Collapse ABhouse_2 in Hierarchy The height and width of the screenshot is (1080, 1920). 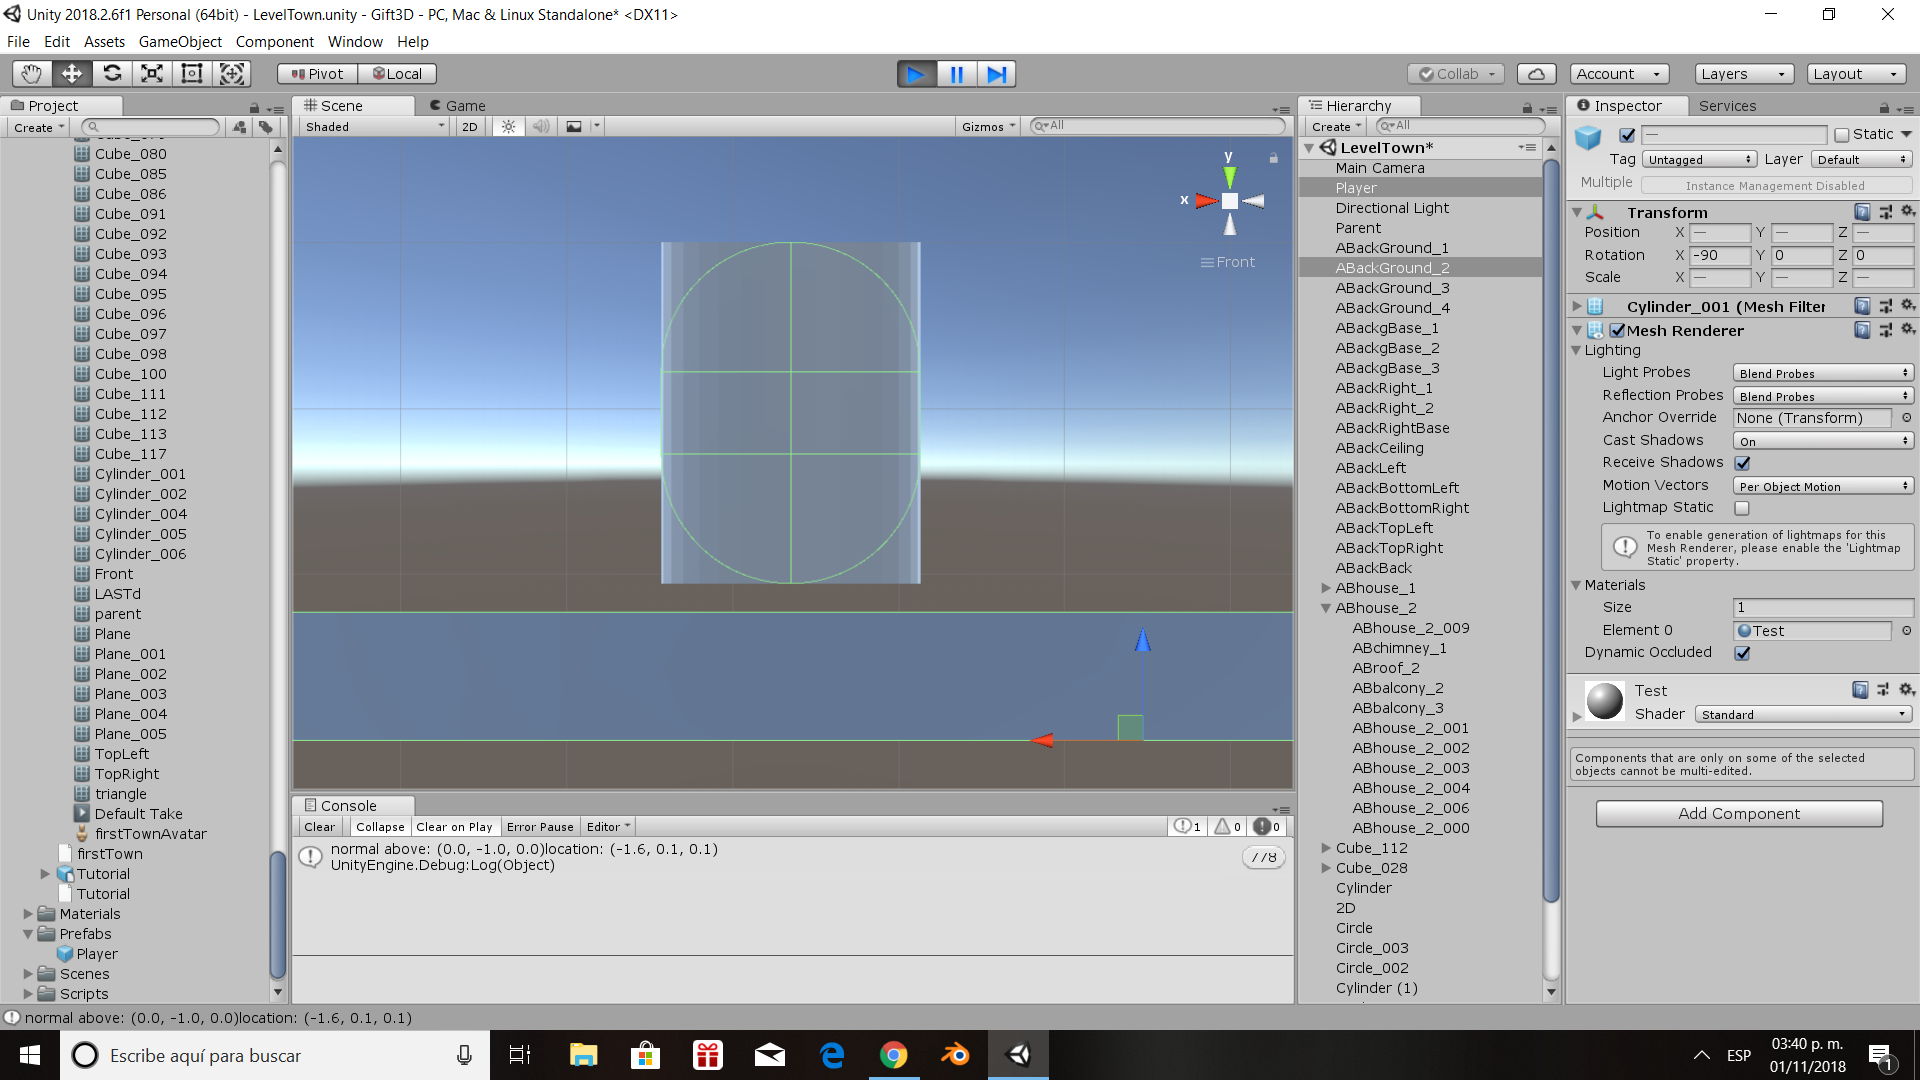pos(1326,608)
